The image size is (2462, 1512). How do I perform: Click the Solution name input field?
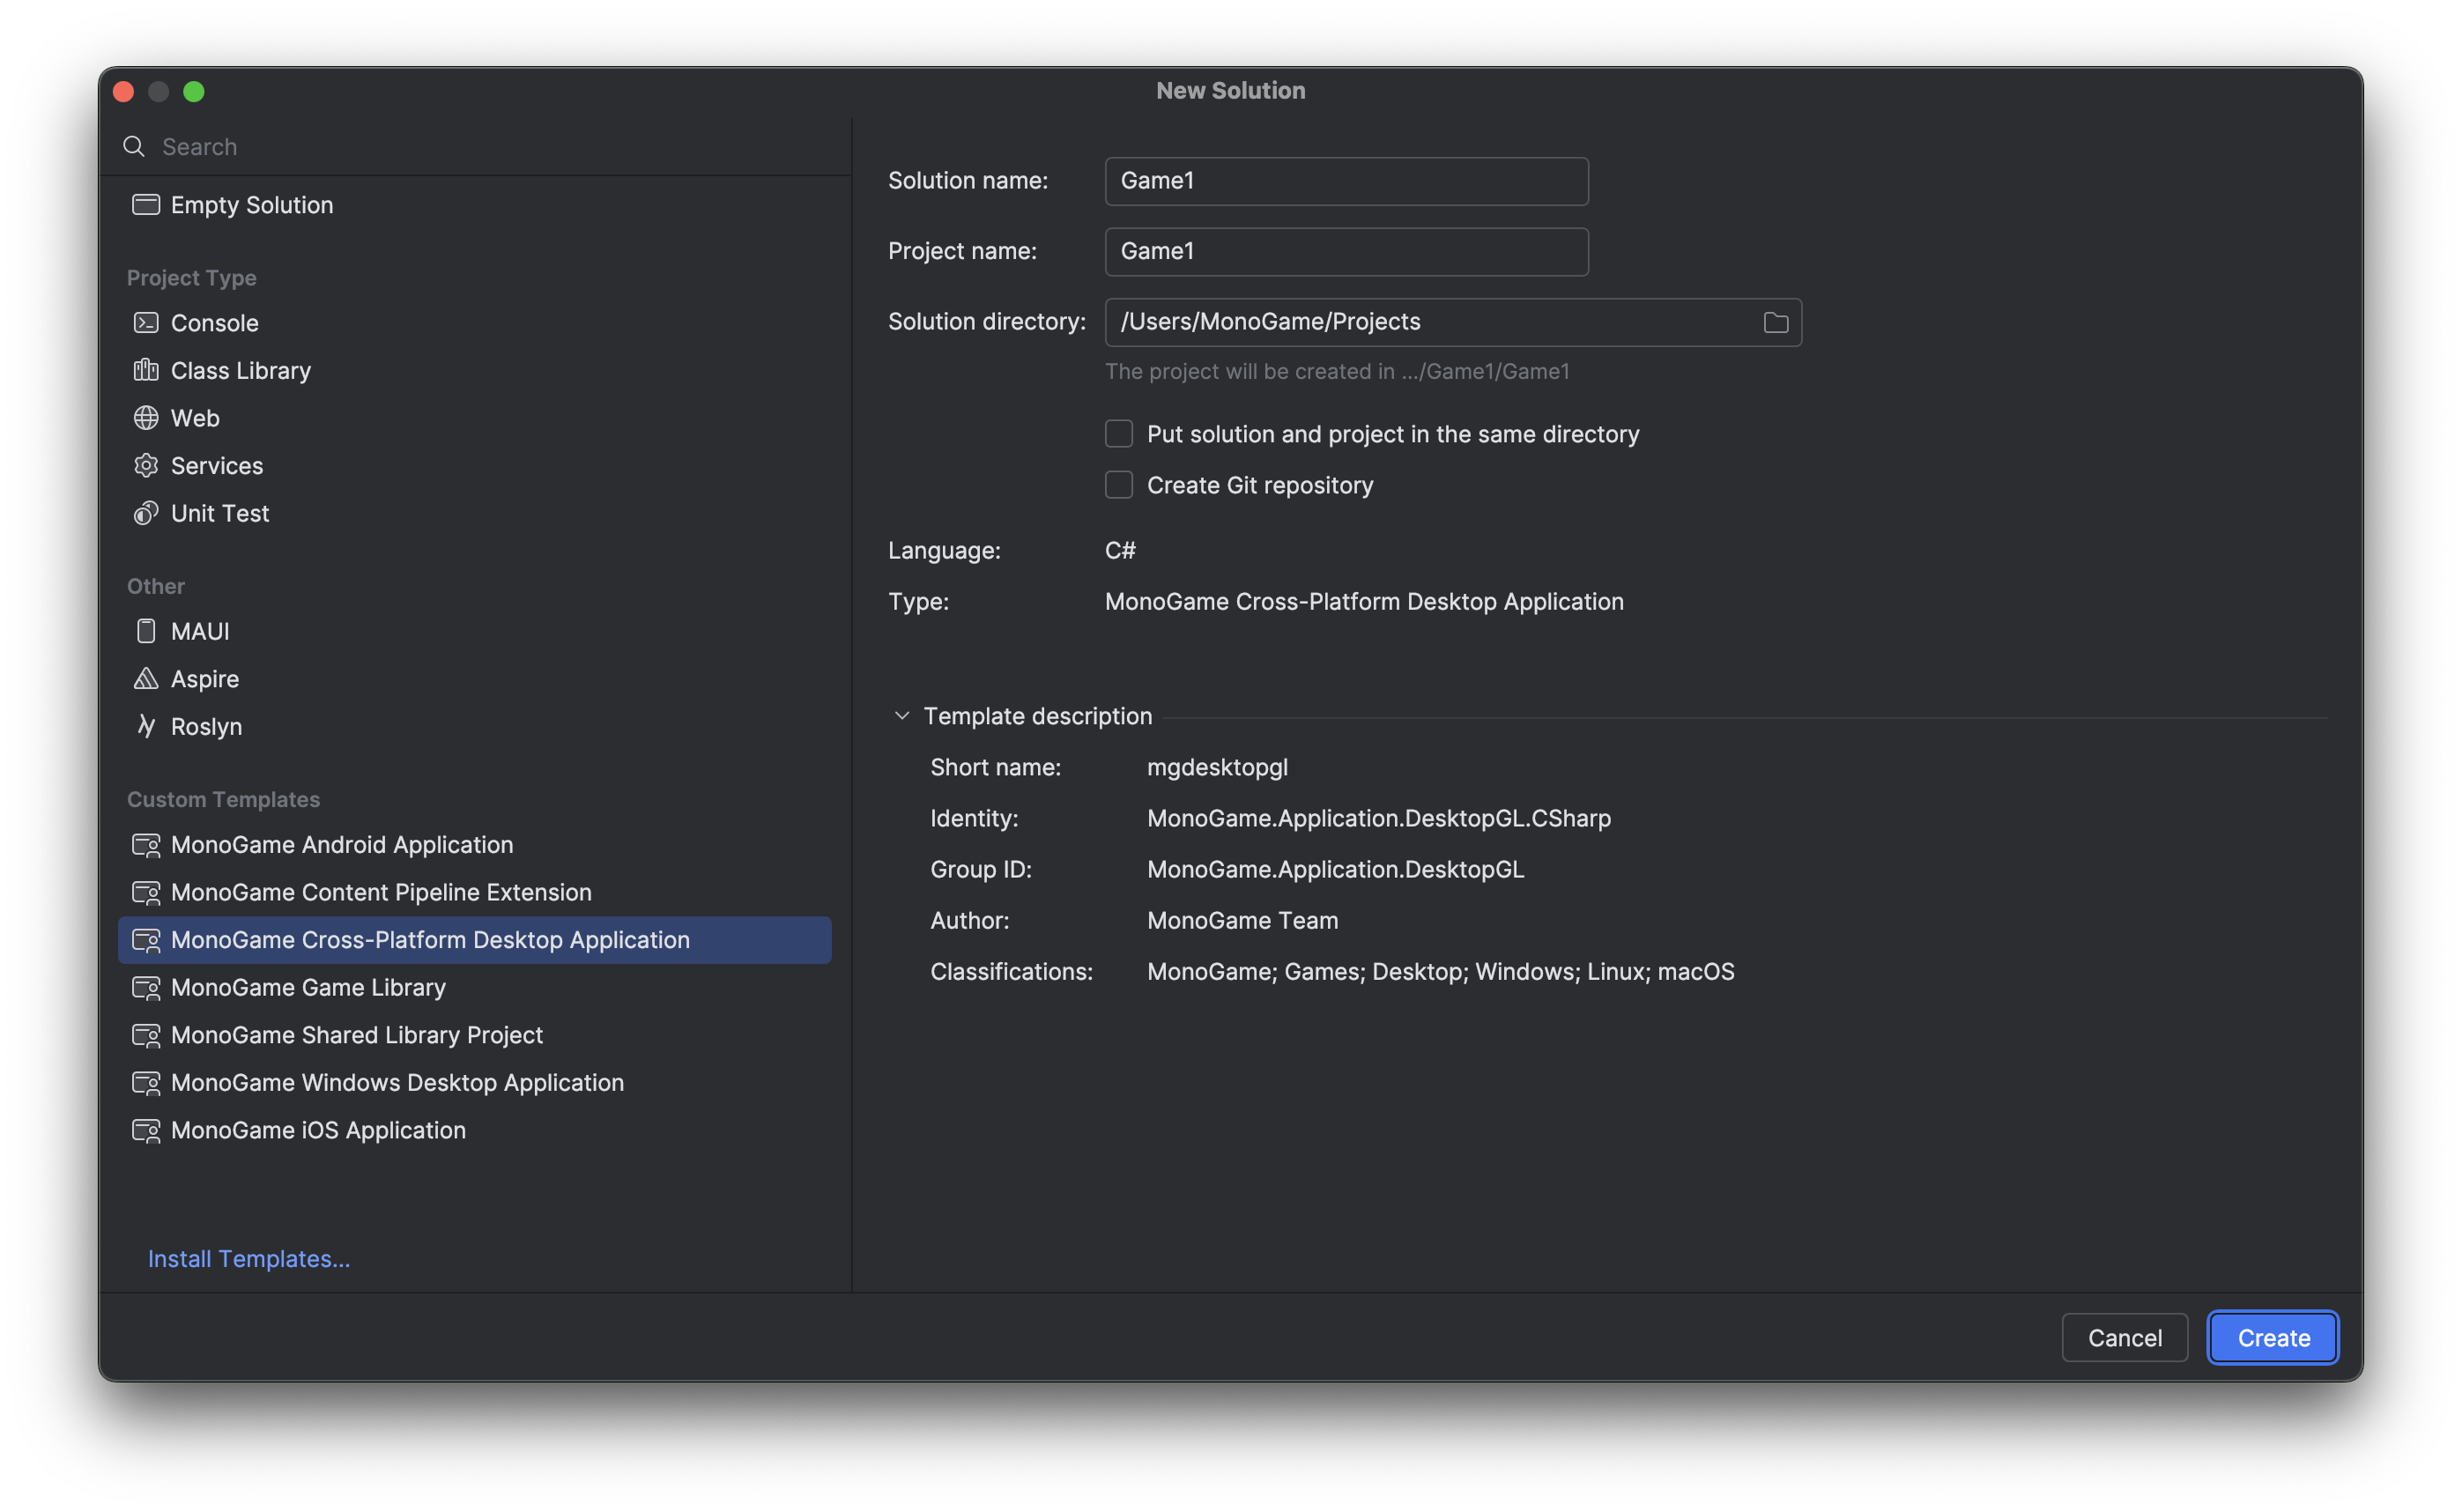[1346, 180]
